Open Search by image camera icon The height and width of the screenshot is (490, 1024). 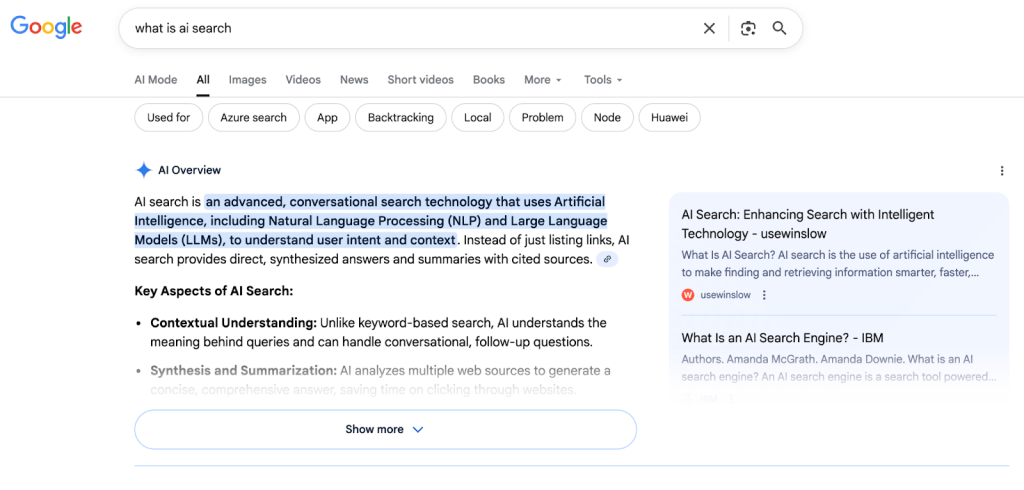748,28
